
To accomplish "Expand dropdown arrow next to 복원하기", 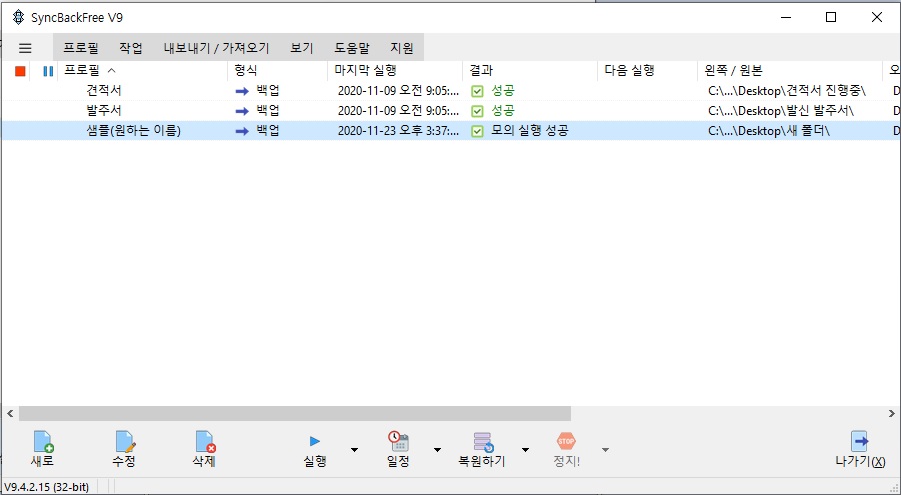I will (525, 450).
